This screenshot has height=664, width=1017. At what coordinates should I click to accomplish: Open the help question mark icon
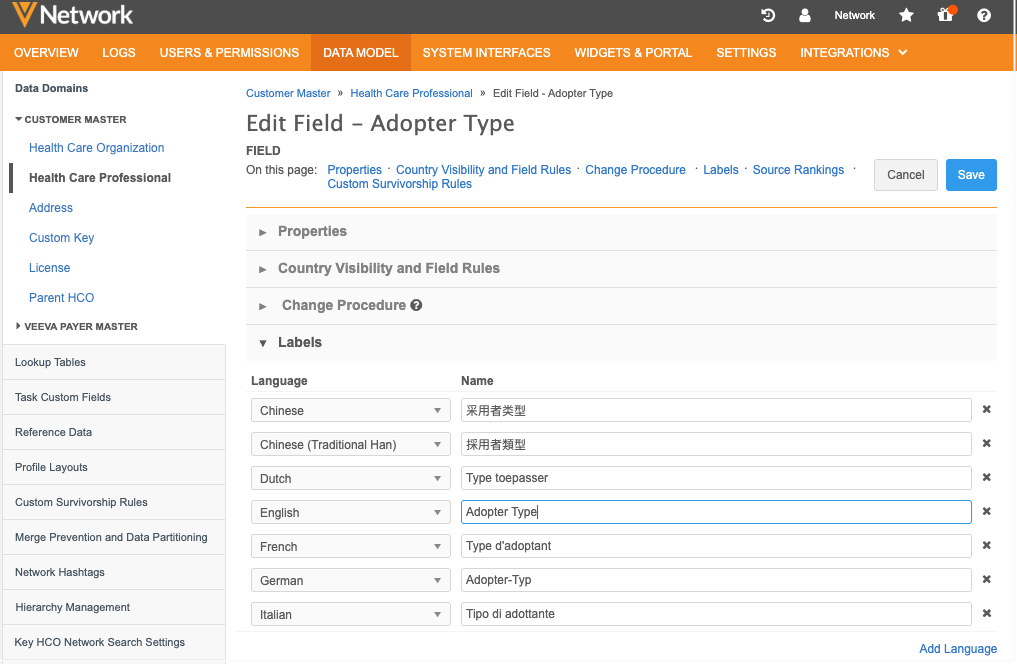984,15
